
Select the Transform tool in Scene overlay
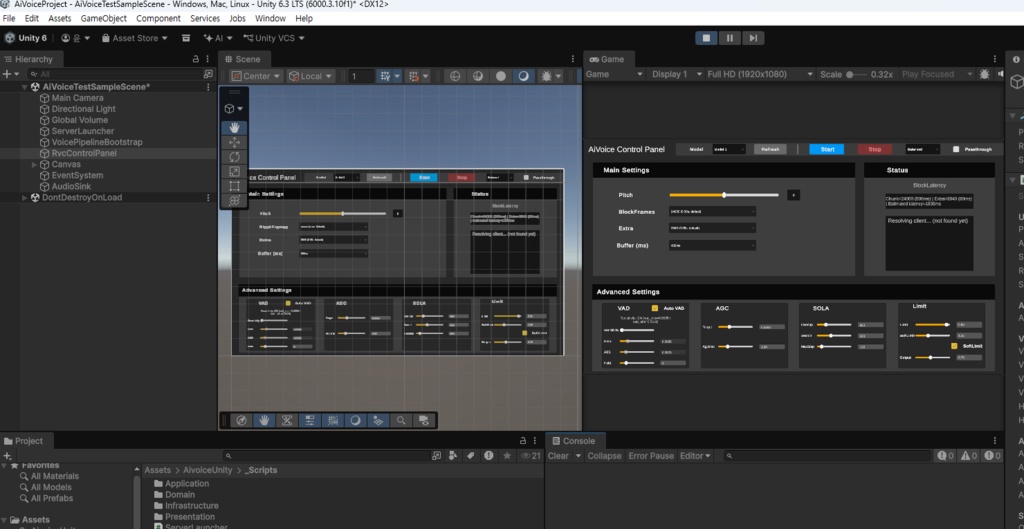click(x=234, y=200)
